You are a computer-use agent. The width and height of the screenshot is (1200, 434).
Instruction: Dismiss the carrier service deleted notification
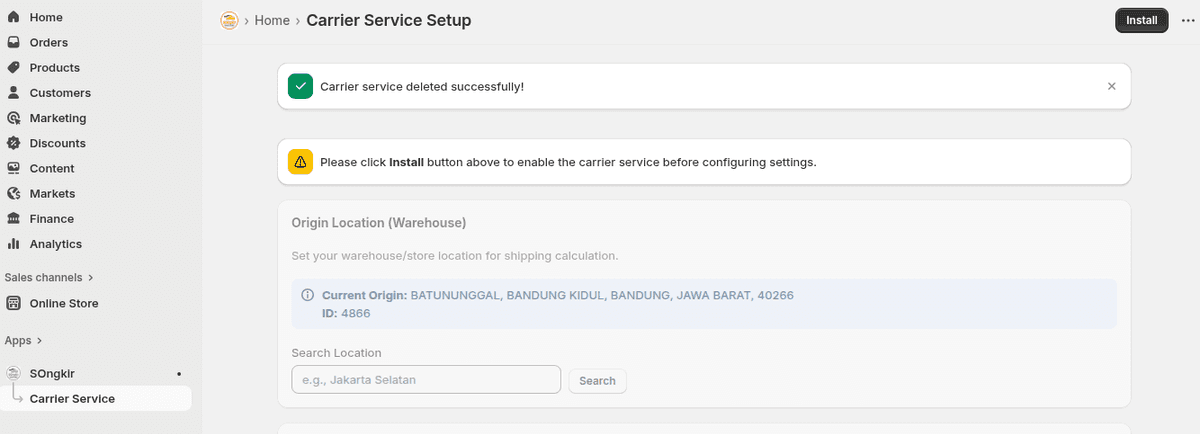[1111, 86]
